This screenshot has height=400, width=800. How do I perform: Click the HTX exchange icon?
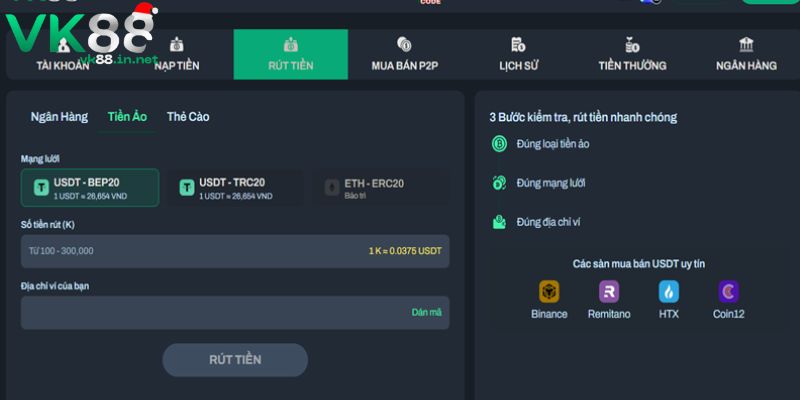click(669, 292)
